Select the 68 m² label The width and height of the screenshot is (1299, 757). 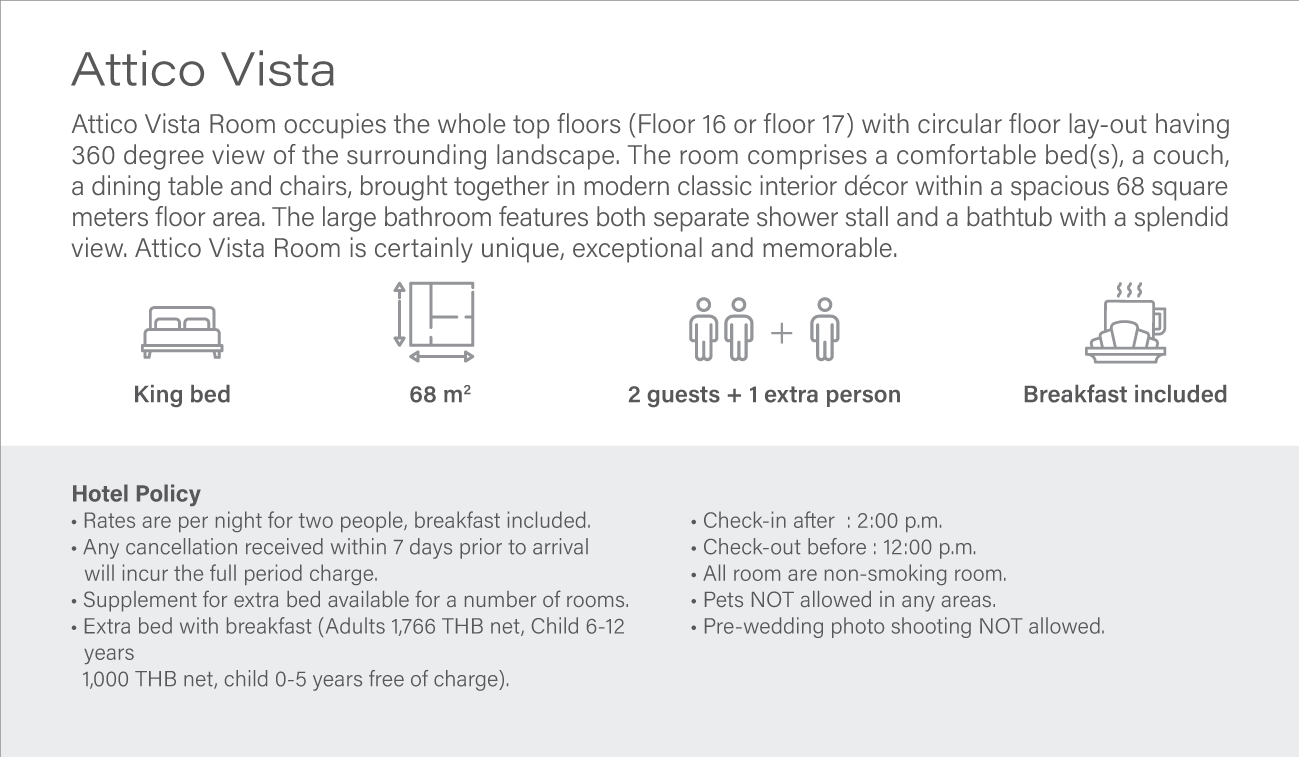[x=440, y=395]
